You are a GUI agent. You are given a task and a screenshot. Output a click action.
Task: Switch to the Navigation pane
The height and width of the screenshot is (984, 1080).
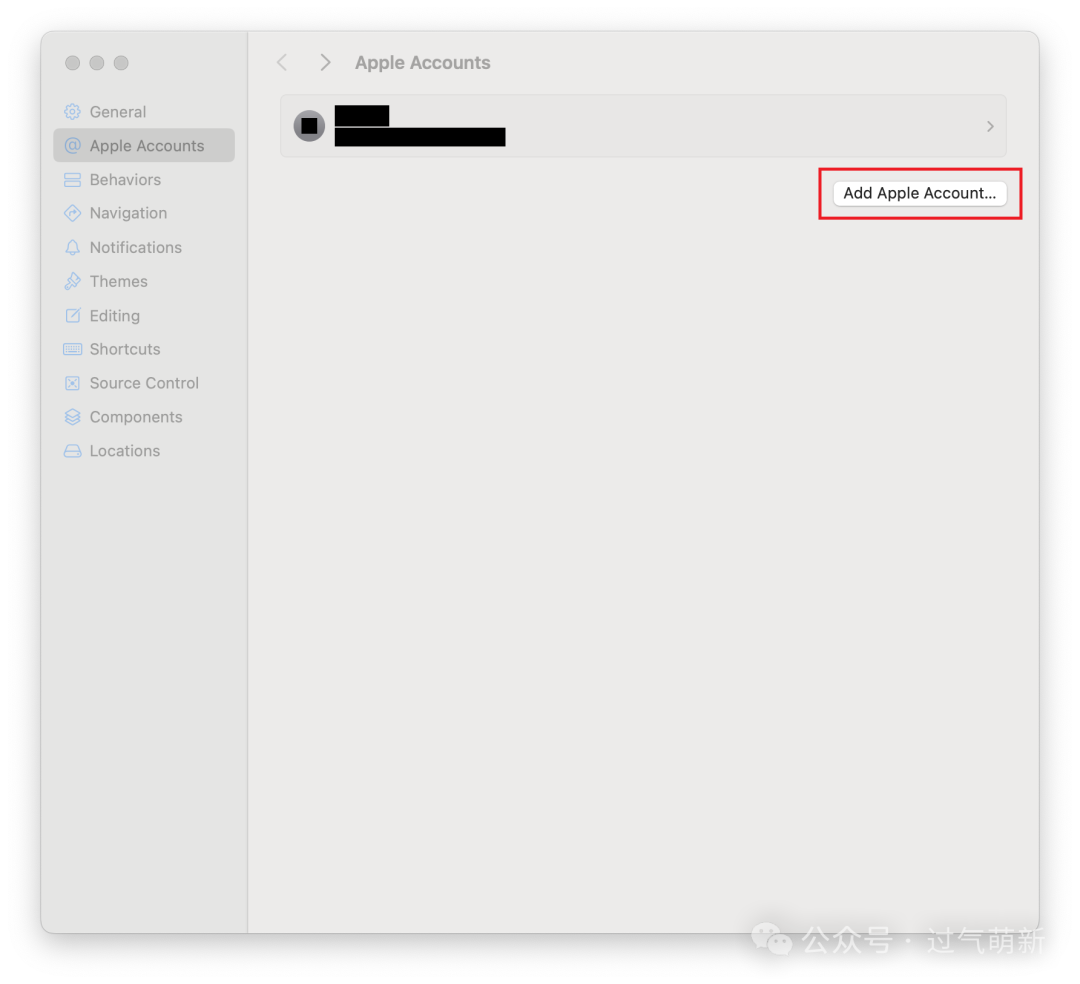pyautogui.click(x=144, y=213)
